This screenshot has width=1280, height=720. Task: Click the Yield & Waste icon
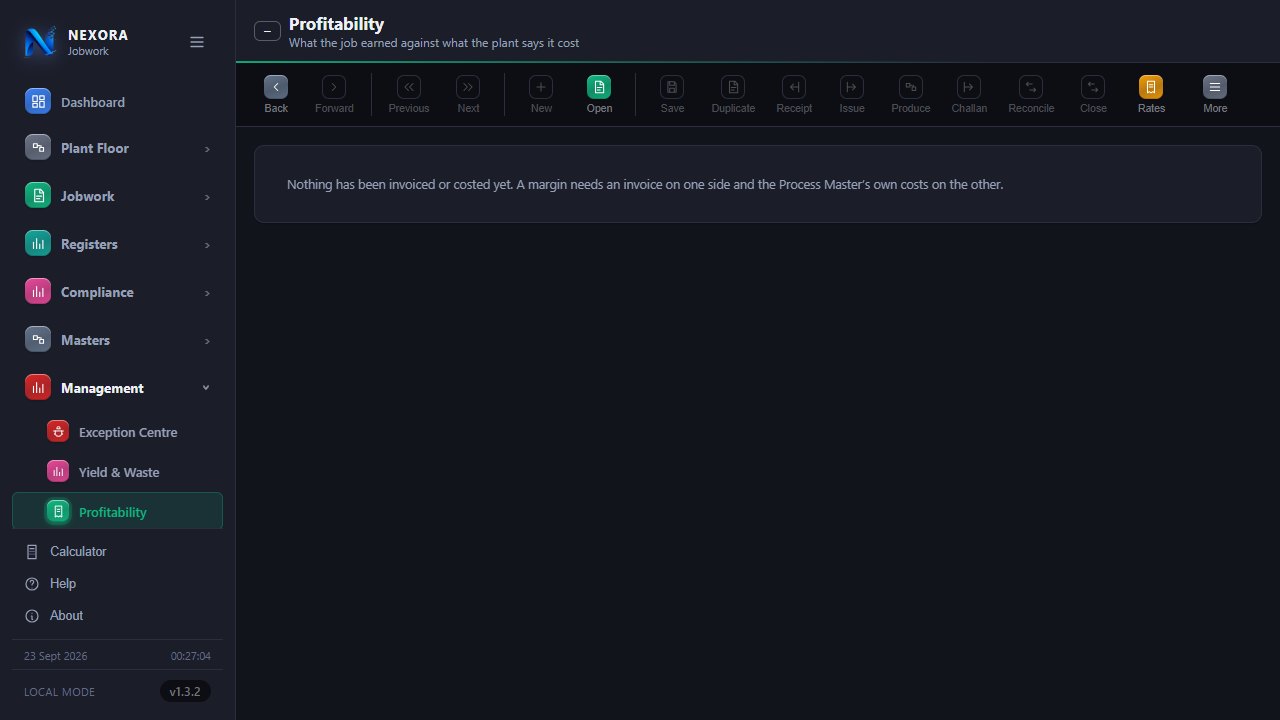click(x=58, y=471)
